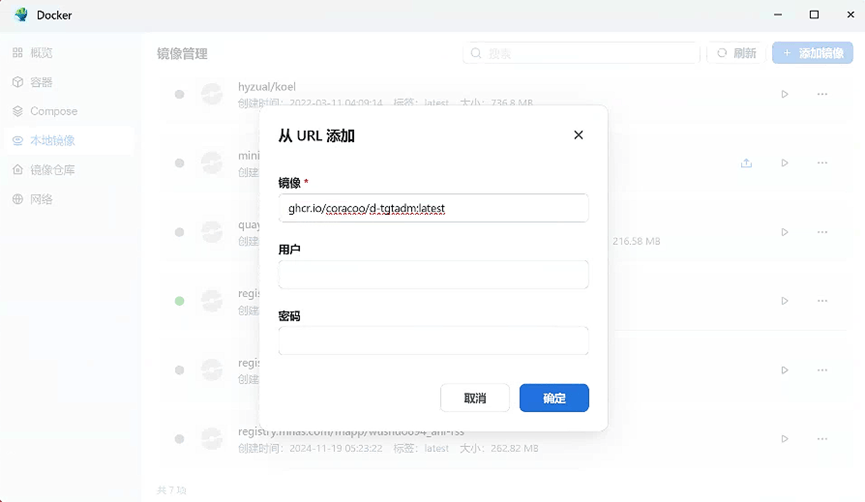
Task: Open more options for hyzual/koel
Action: point(822,94)
